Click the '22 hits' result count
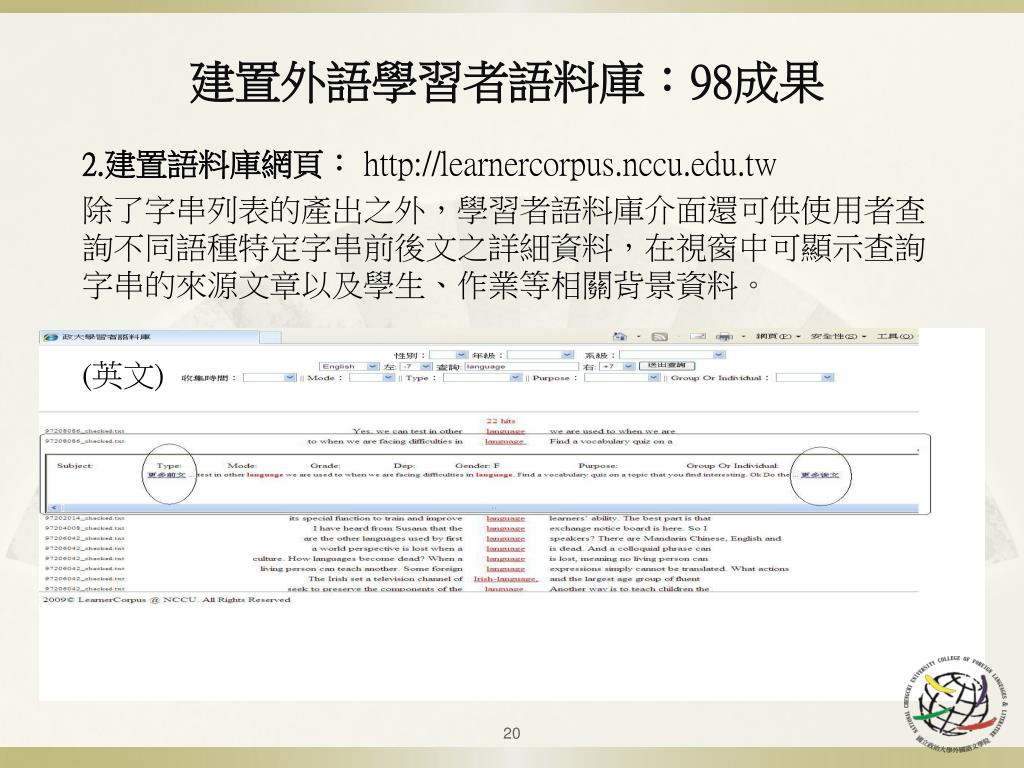 (500, 421)
